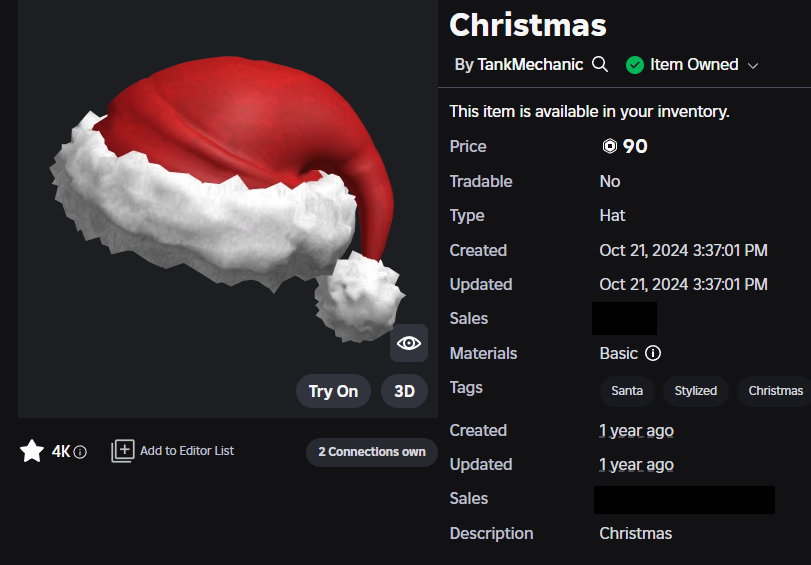This screenshot has height=565, width=811.
Task: Click the info icon beside 4K count
Action: 81,452
